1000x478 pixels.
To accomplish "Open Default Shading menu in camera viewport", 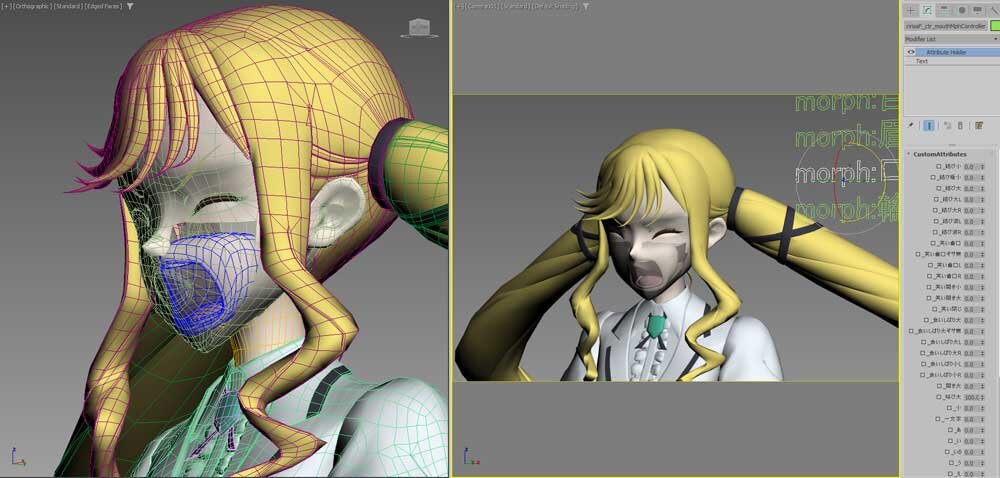I will pyautogui.click(x=556, y=6).
